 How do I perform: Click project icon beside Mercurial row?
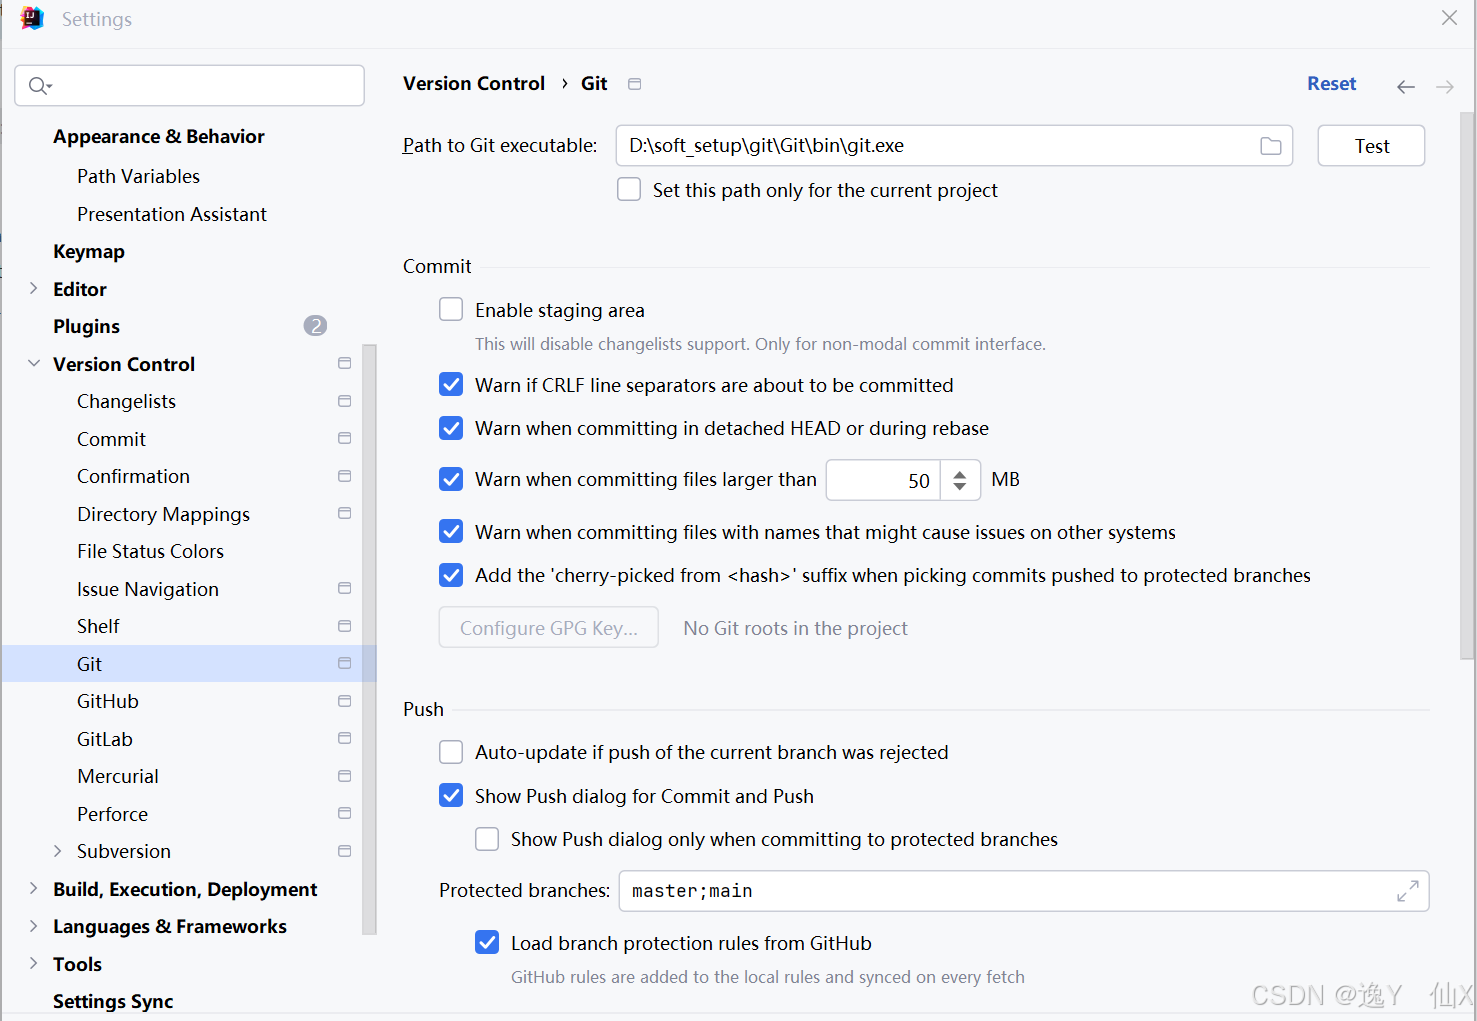click(x=344, y=776)
